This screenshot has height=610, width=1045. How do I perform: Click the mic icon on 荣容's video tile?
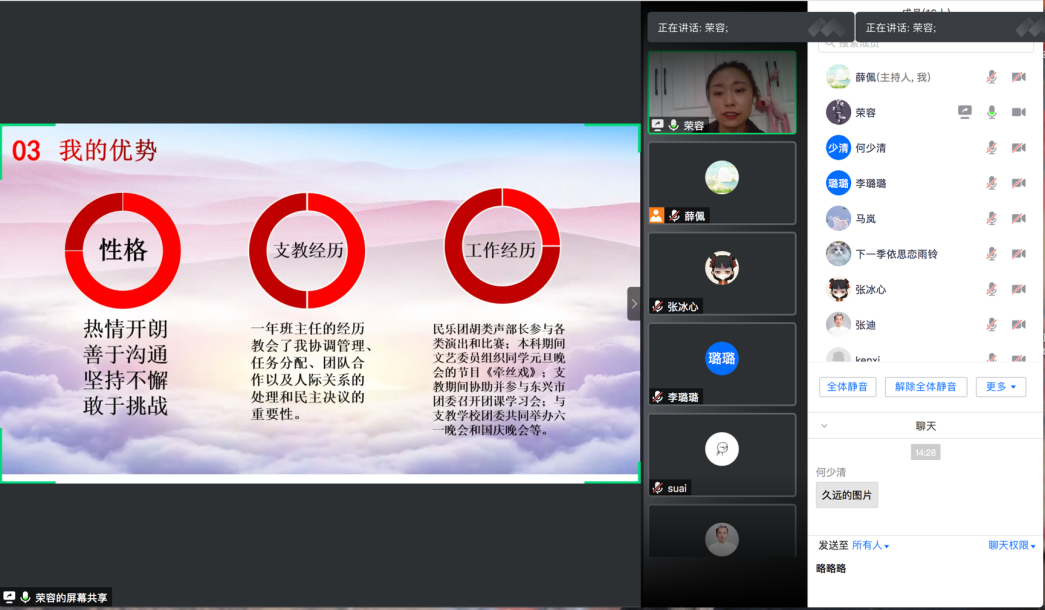coord(674,125)
